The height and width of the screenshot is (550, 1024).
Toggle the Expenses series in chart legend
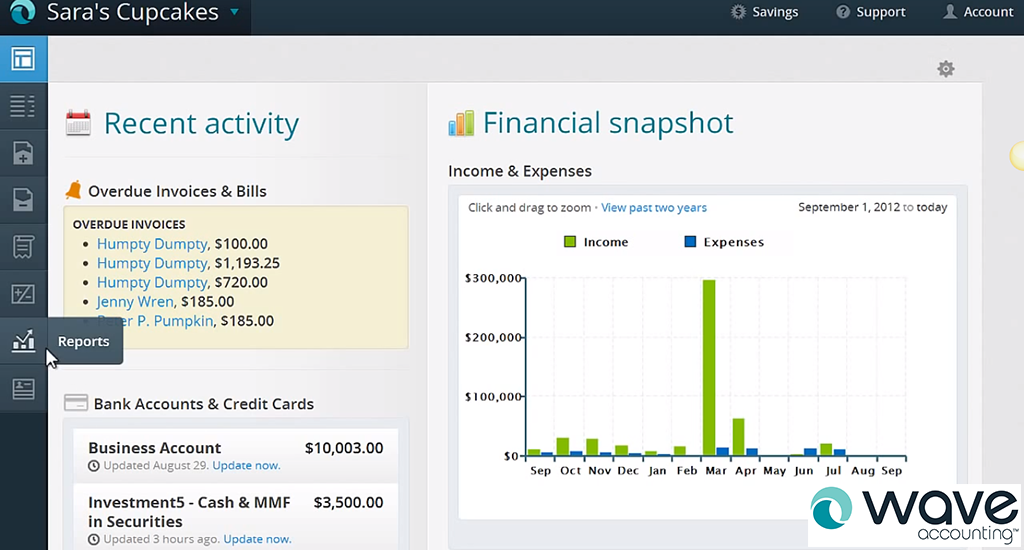pos(724,242)
